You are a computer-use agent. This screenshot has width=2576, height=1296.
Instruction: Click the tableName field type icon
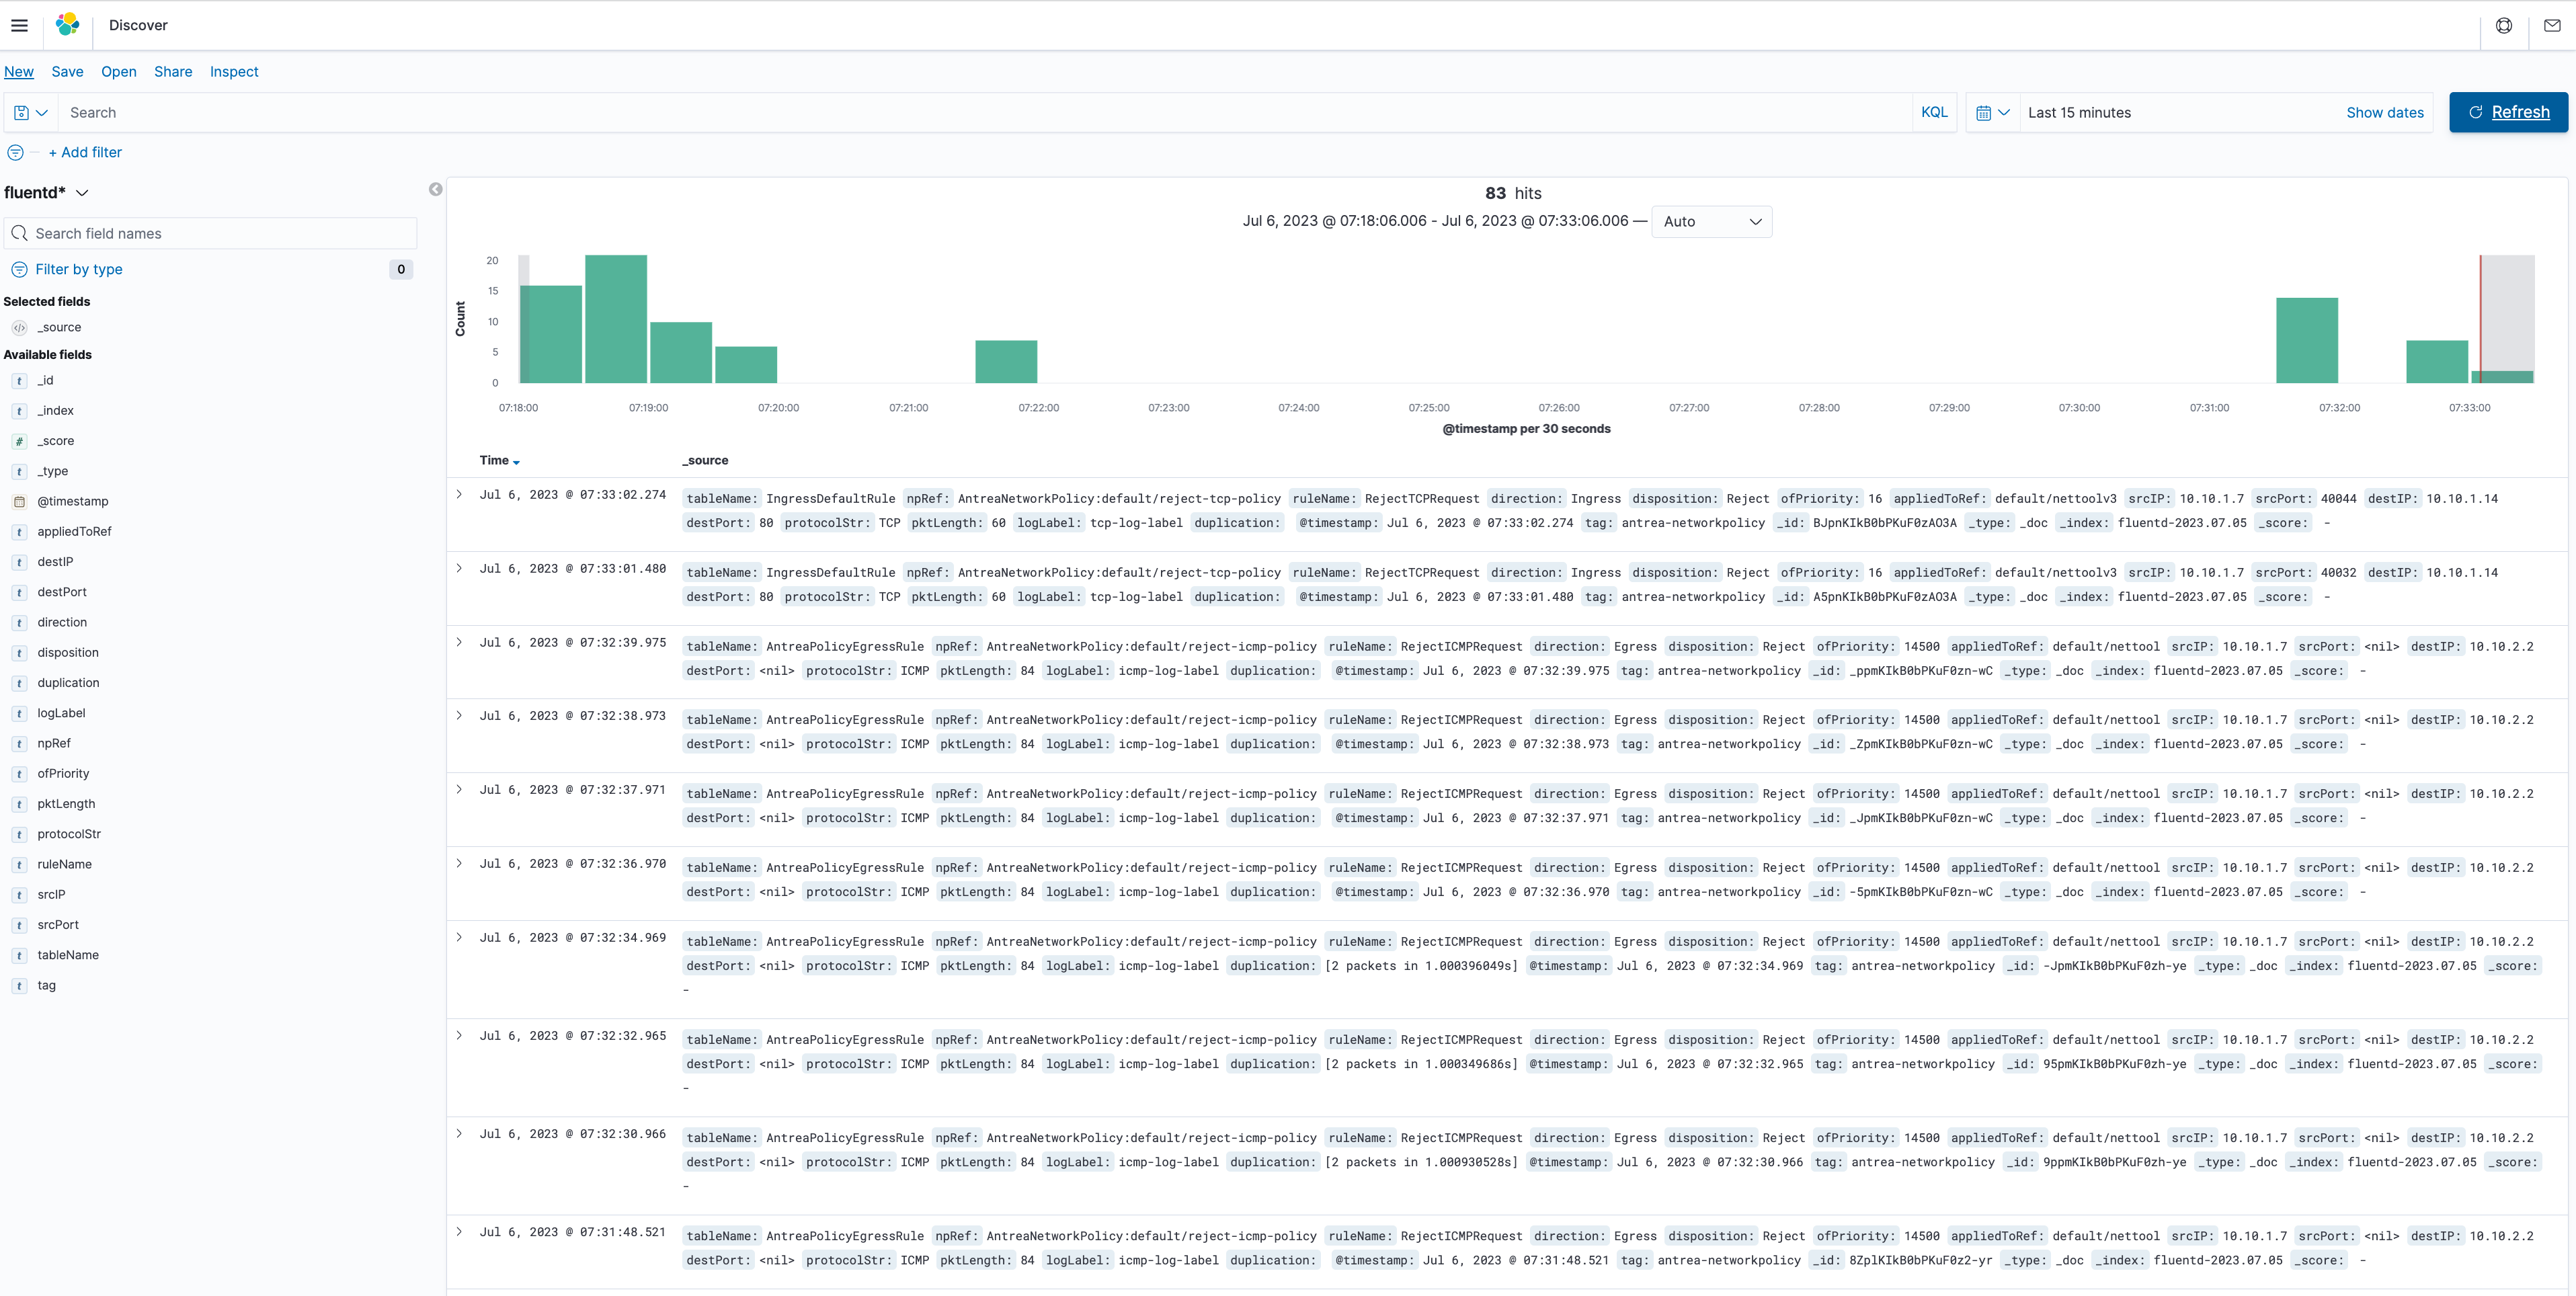click(19, 955)
